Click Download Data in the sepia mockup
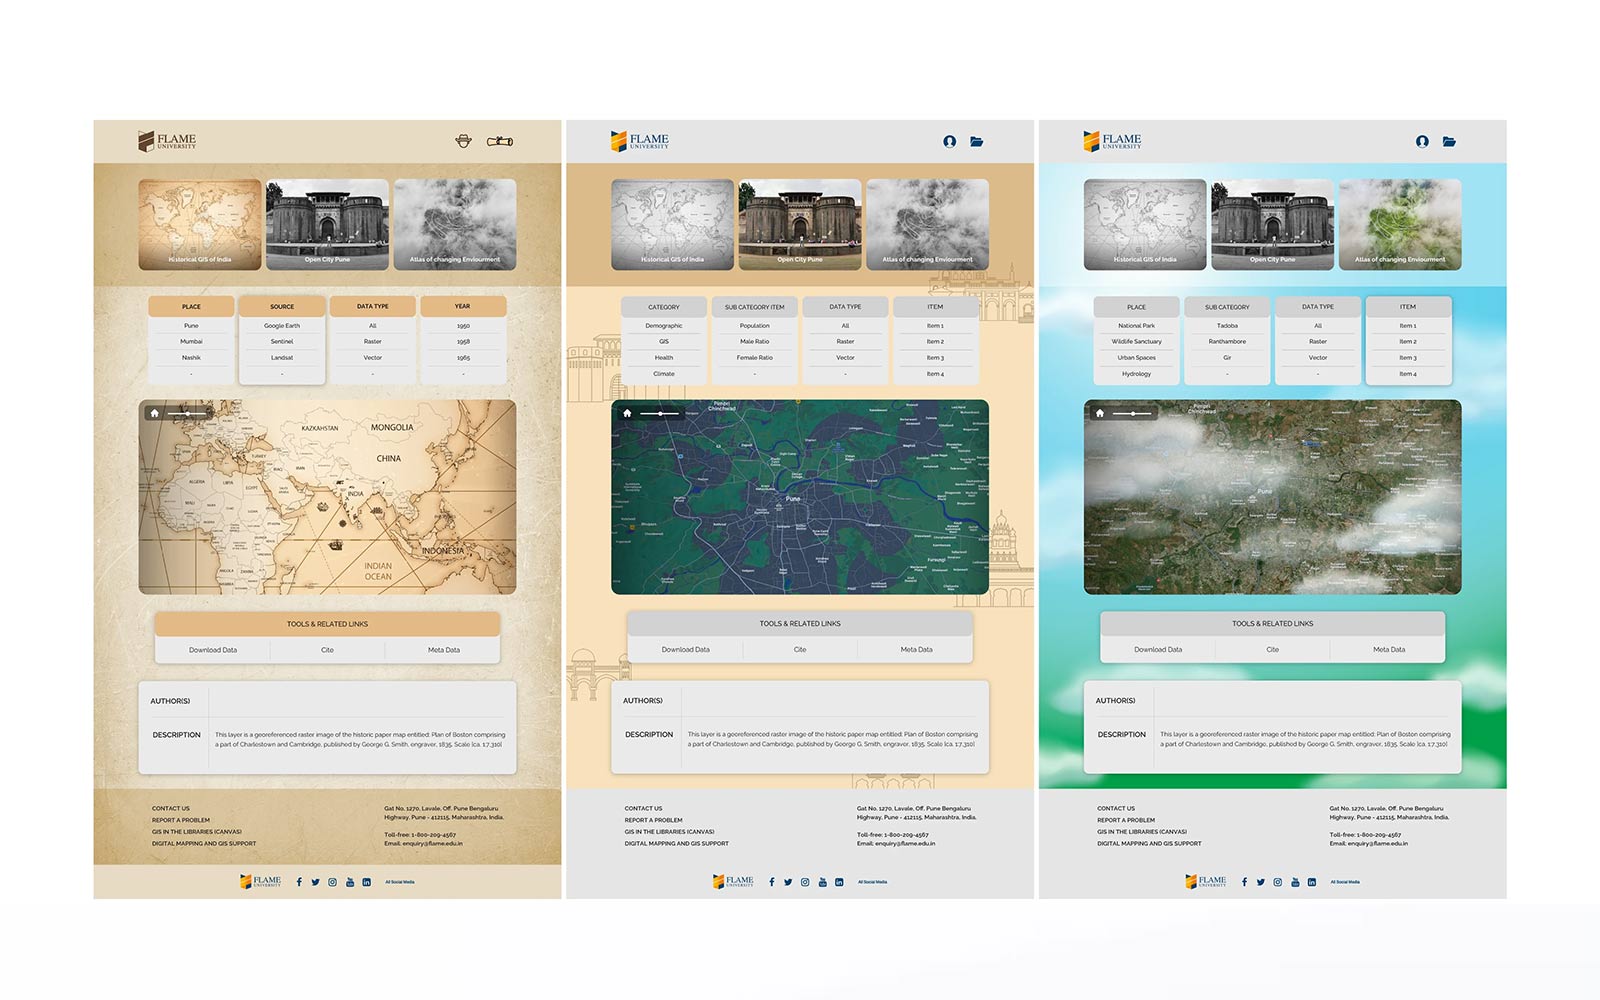 (213, 650)
